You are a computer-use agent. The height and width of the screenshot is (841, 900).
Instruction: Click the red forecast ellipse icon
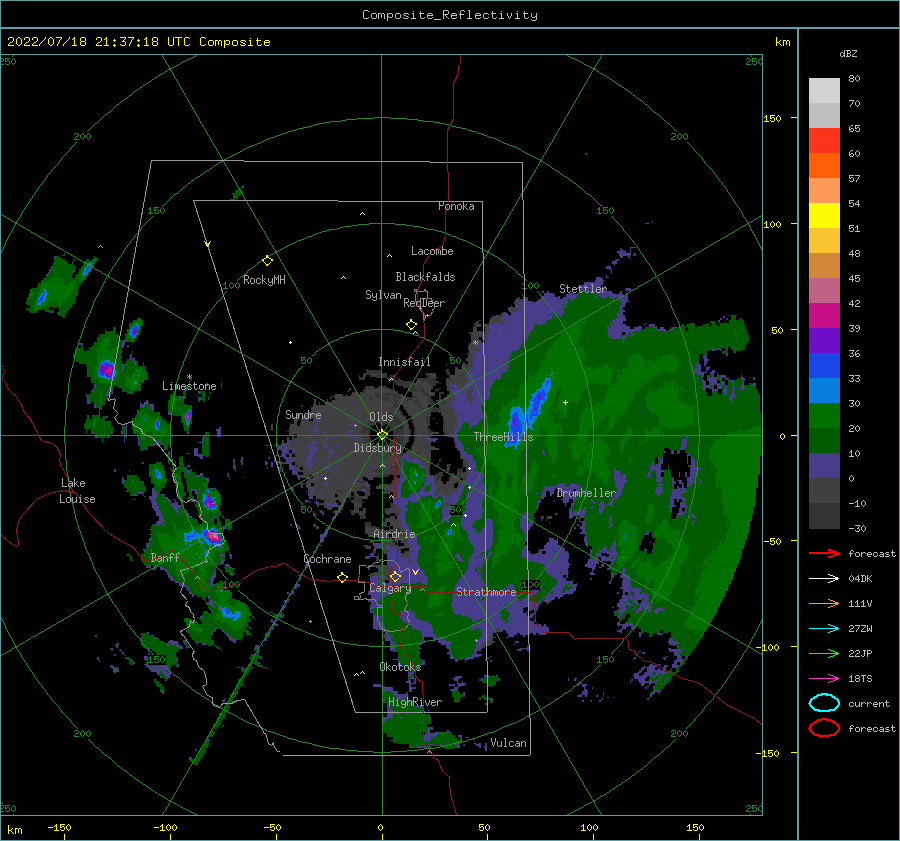point(824,728)
